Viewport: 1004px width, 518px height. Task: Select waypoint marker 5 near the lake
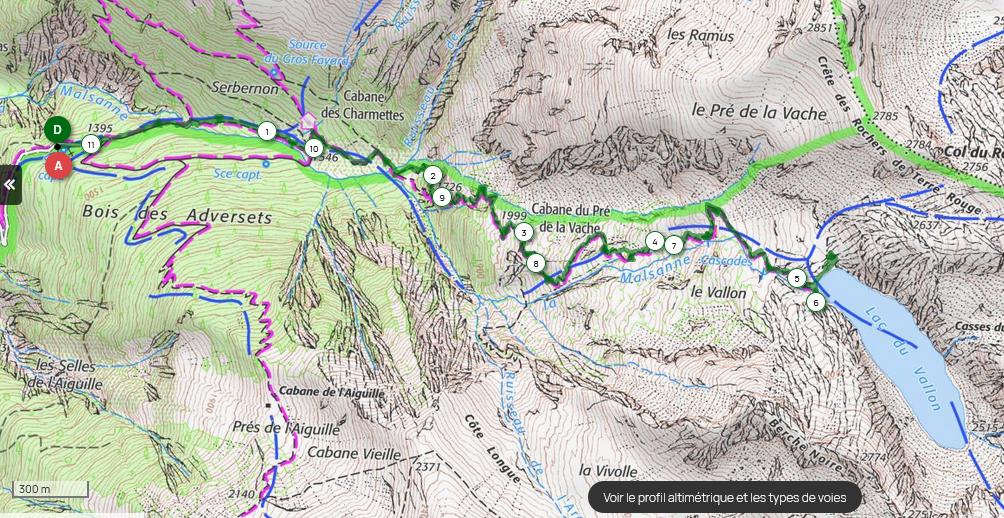click(796, 279)
